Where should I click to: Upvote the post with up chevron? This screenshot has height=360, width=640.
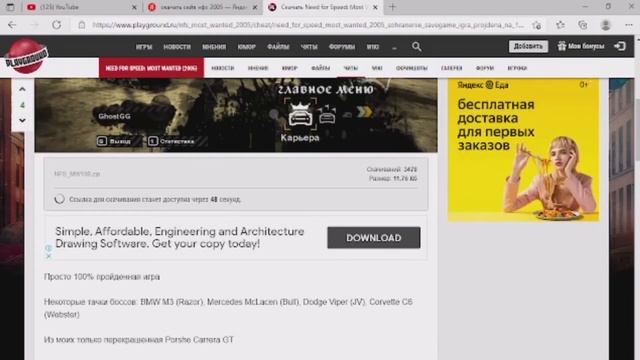click(x=22, y=89)
